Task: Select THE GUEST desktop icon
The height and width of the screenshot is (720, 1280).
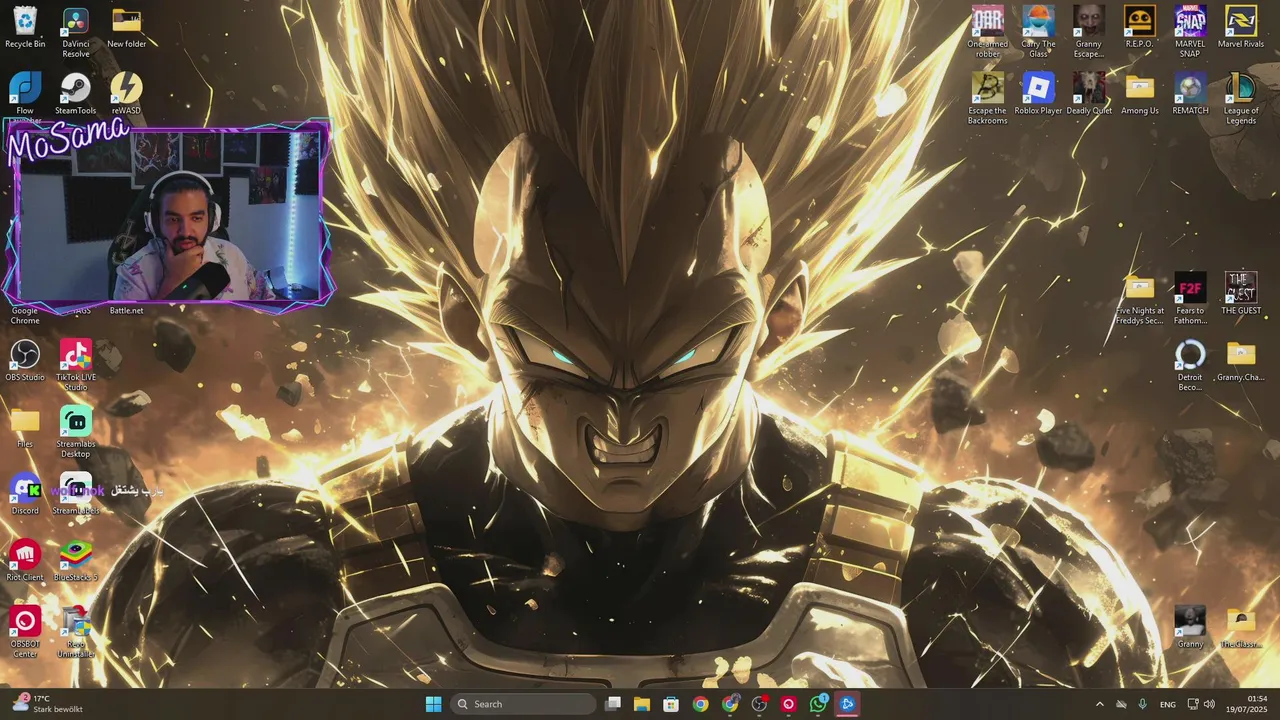Action: (1241, 294)
